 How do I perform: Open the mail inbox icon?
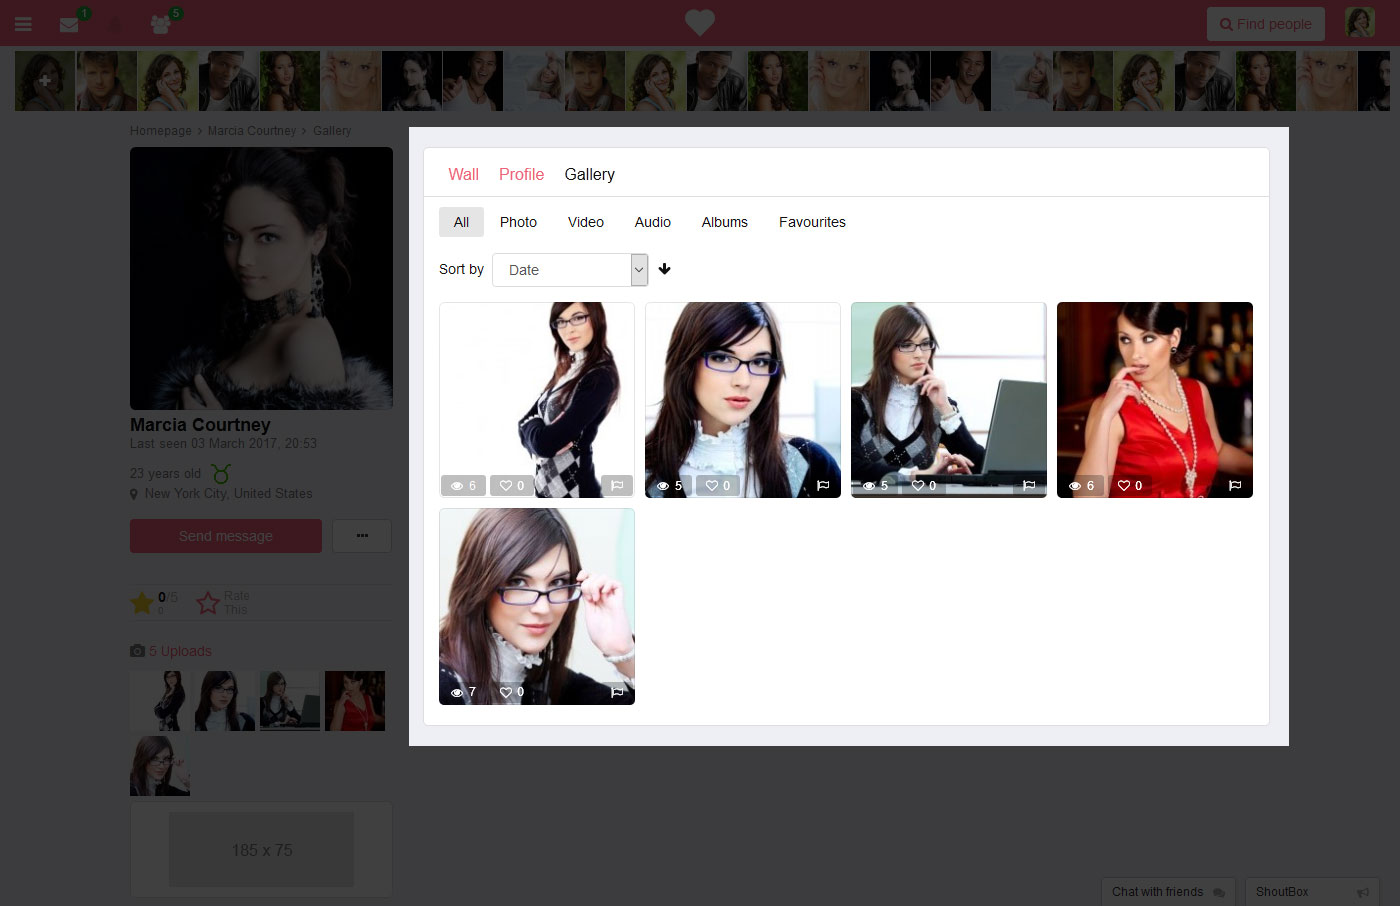point(69,24)
